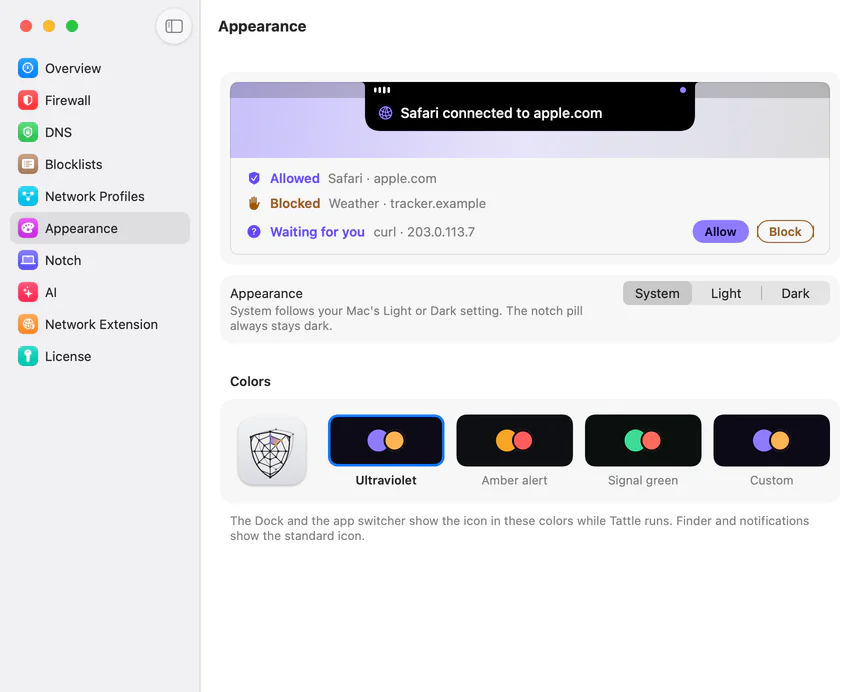The height and width of the screenshot is (692, 860).
Task: Click the AI sparkle icon in the sidebar
Action: click(x=28, y=292)
